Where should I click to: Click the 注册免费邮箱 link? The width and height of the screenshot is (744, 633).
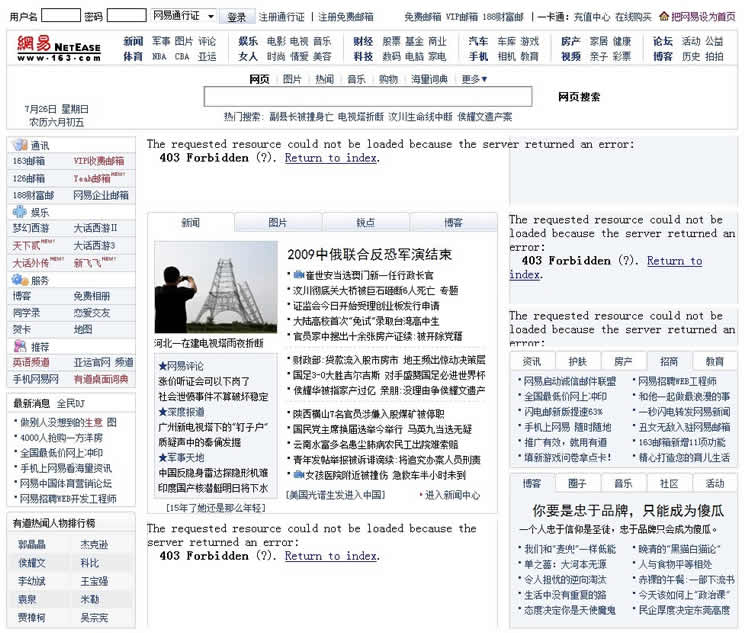click(345, 17)
